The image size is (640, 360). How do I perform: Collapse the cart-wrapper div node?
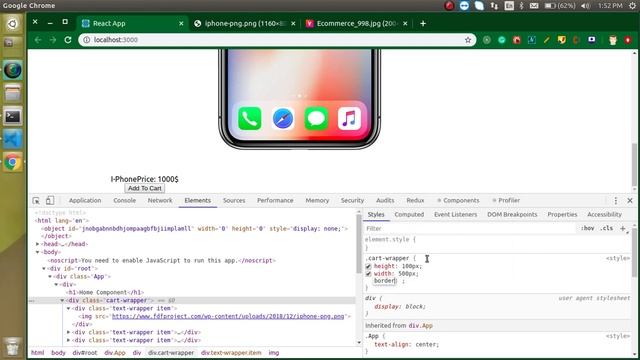[x=62, y=300]
